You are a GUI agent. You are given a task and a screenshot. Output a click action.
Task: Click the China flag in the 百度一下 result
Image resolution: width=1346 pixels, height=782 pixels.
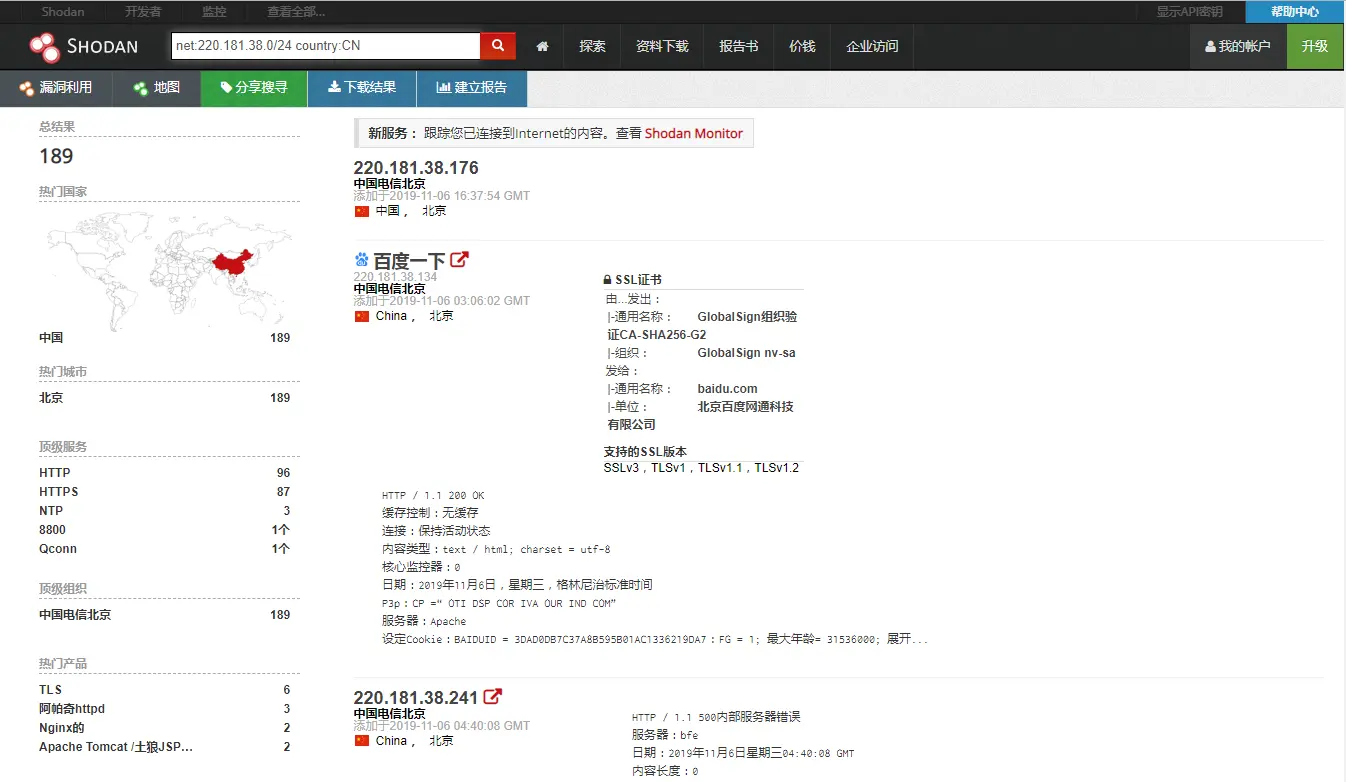(x=362, y=316)
